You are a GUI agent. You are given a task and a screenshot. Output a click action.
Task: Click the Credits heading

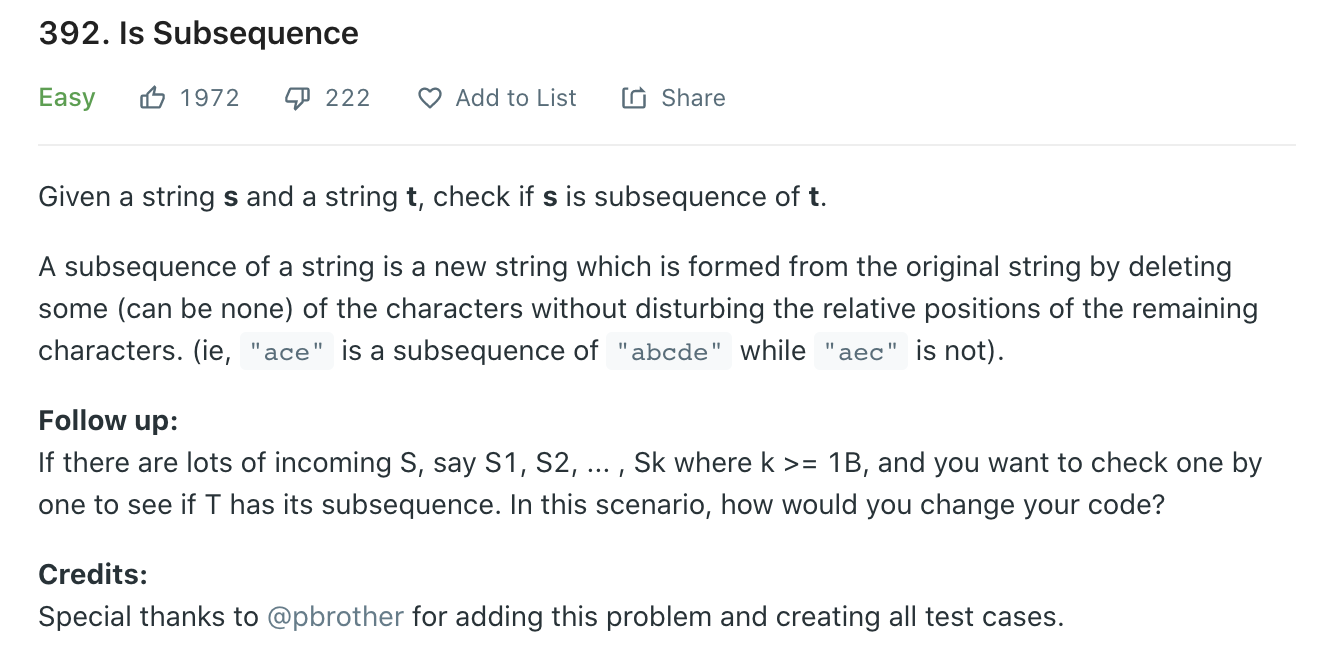[93, 575]
